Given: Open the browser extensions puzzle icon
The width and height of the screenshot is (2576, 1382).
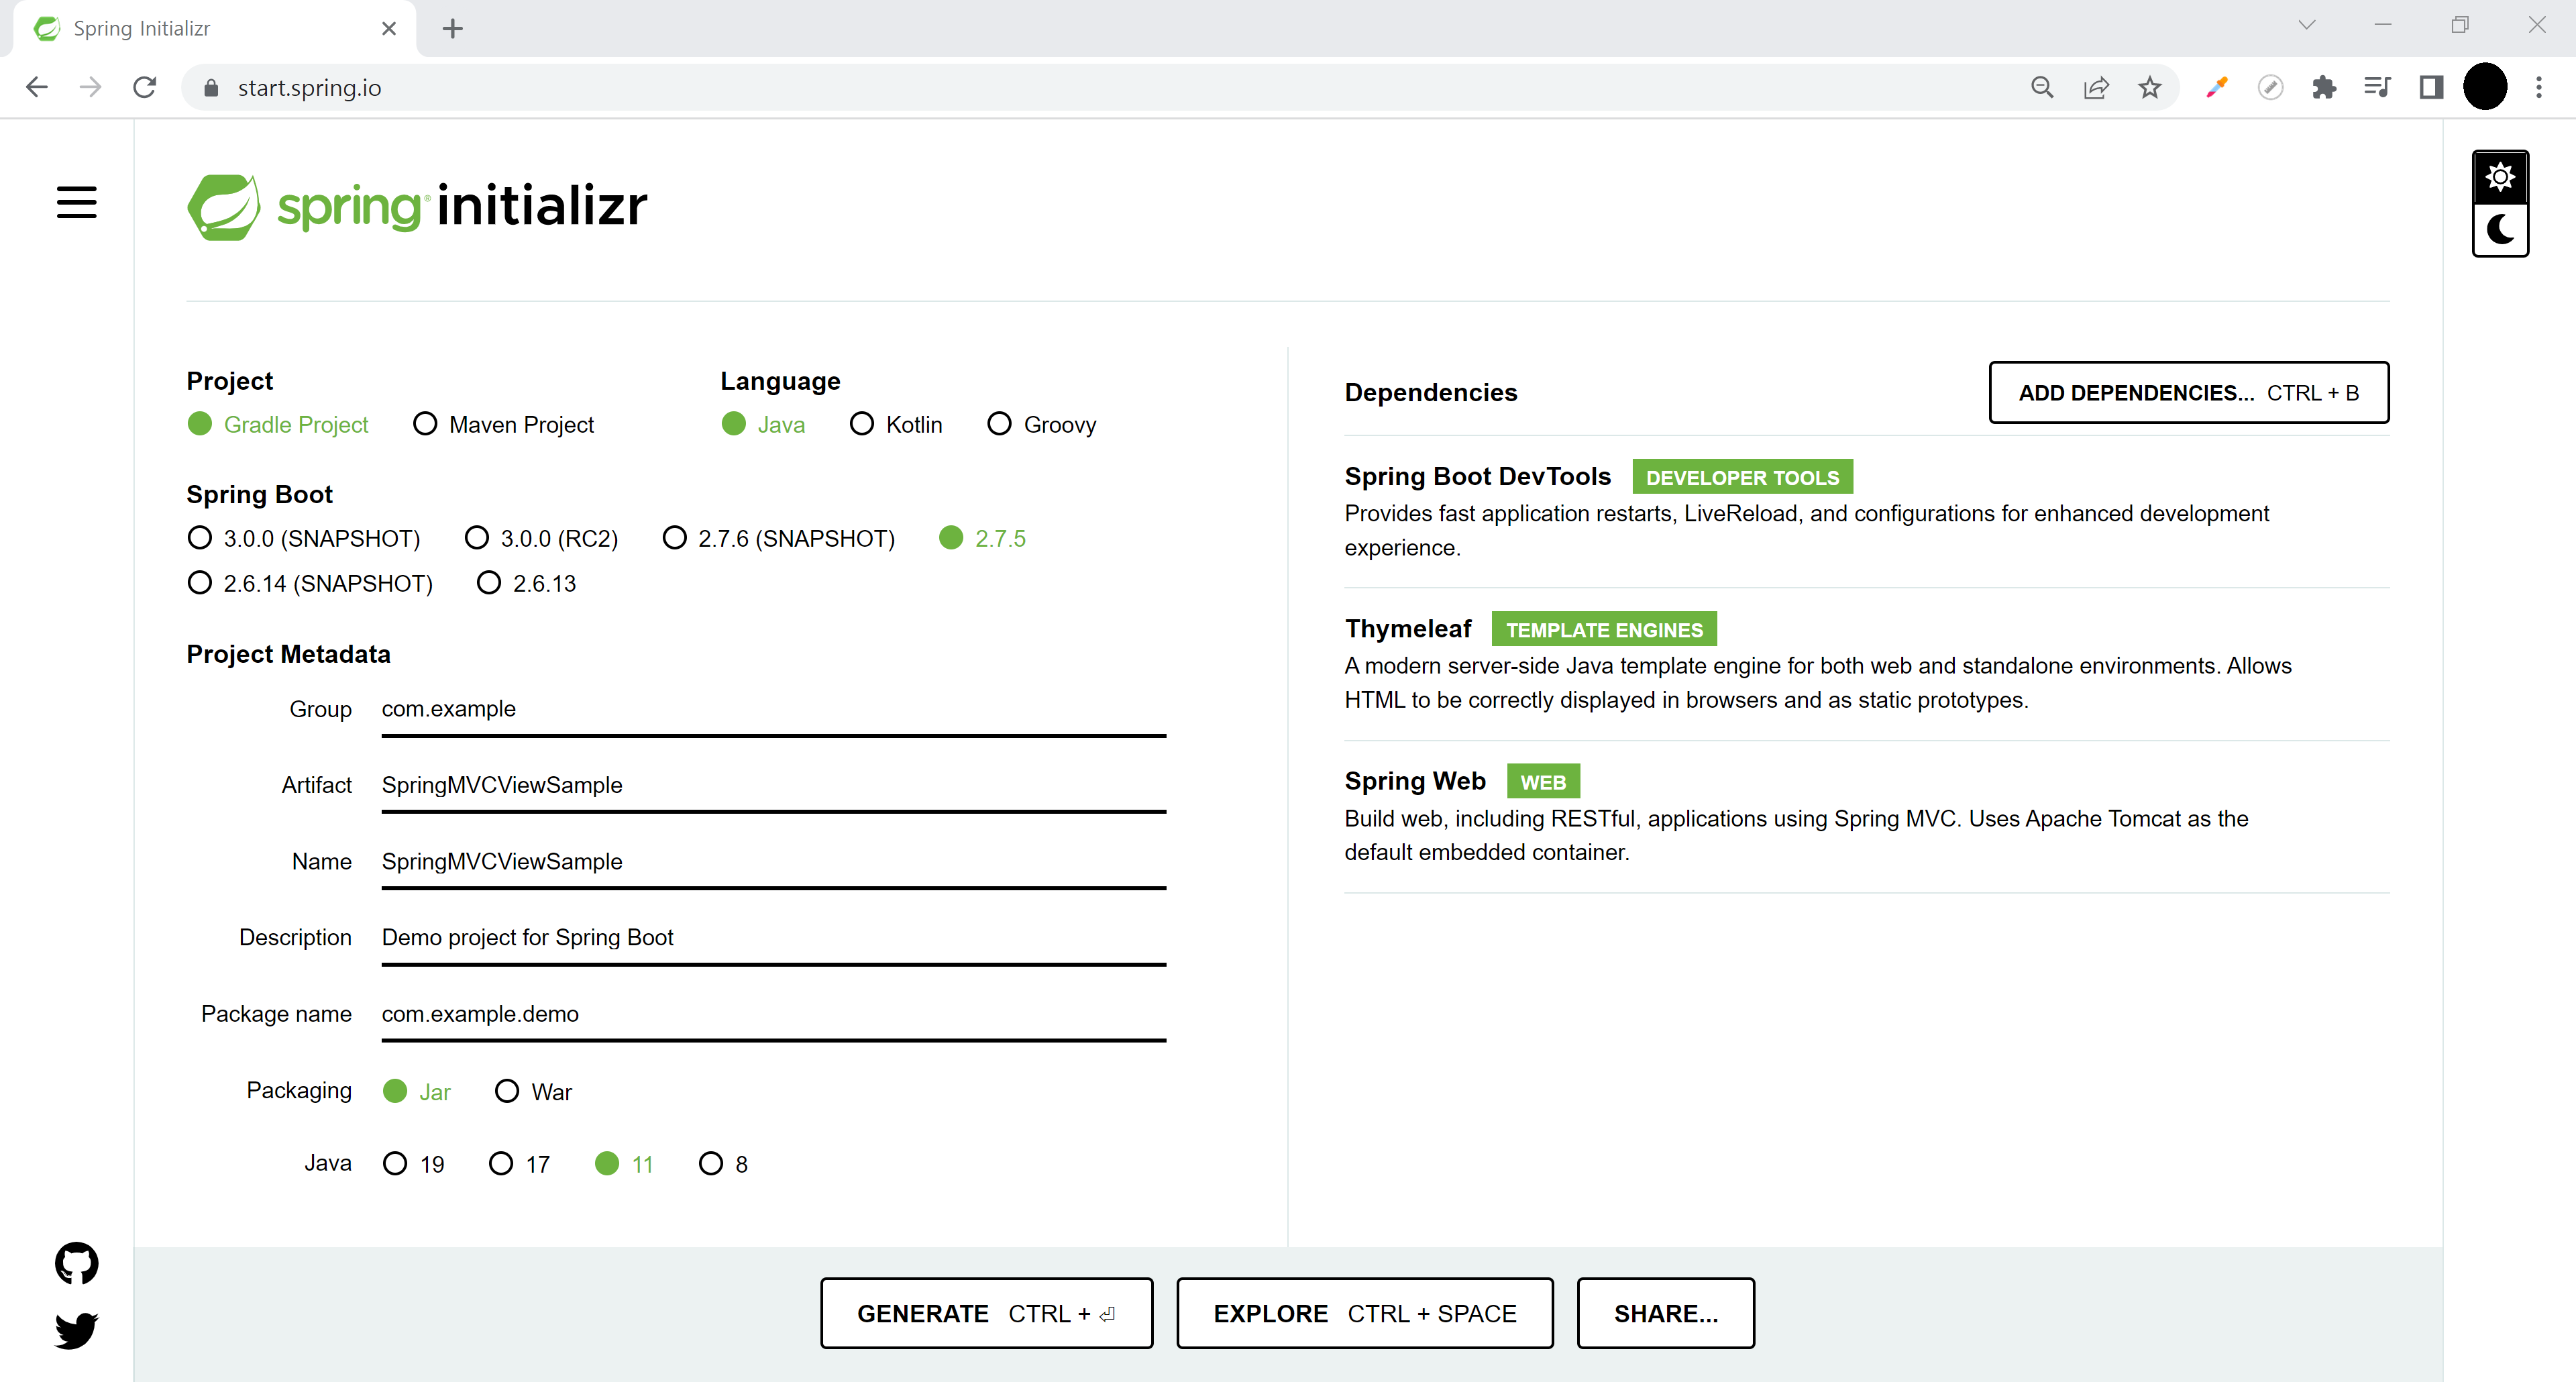Looking at the screenshot, I should [x=2324, y=88].
